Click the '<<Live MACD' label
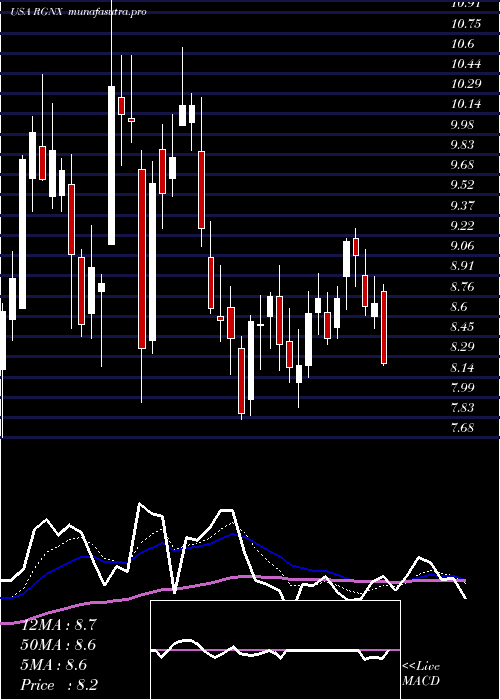500x700 pixels. pos(421,674)
